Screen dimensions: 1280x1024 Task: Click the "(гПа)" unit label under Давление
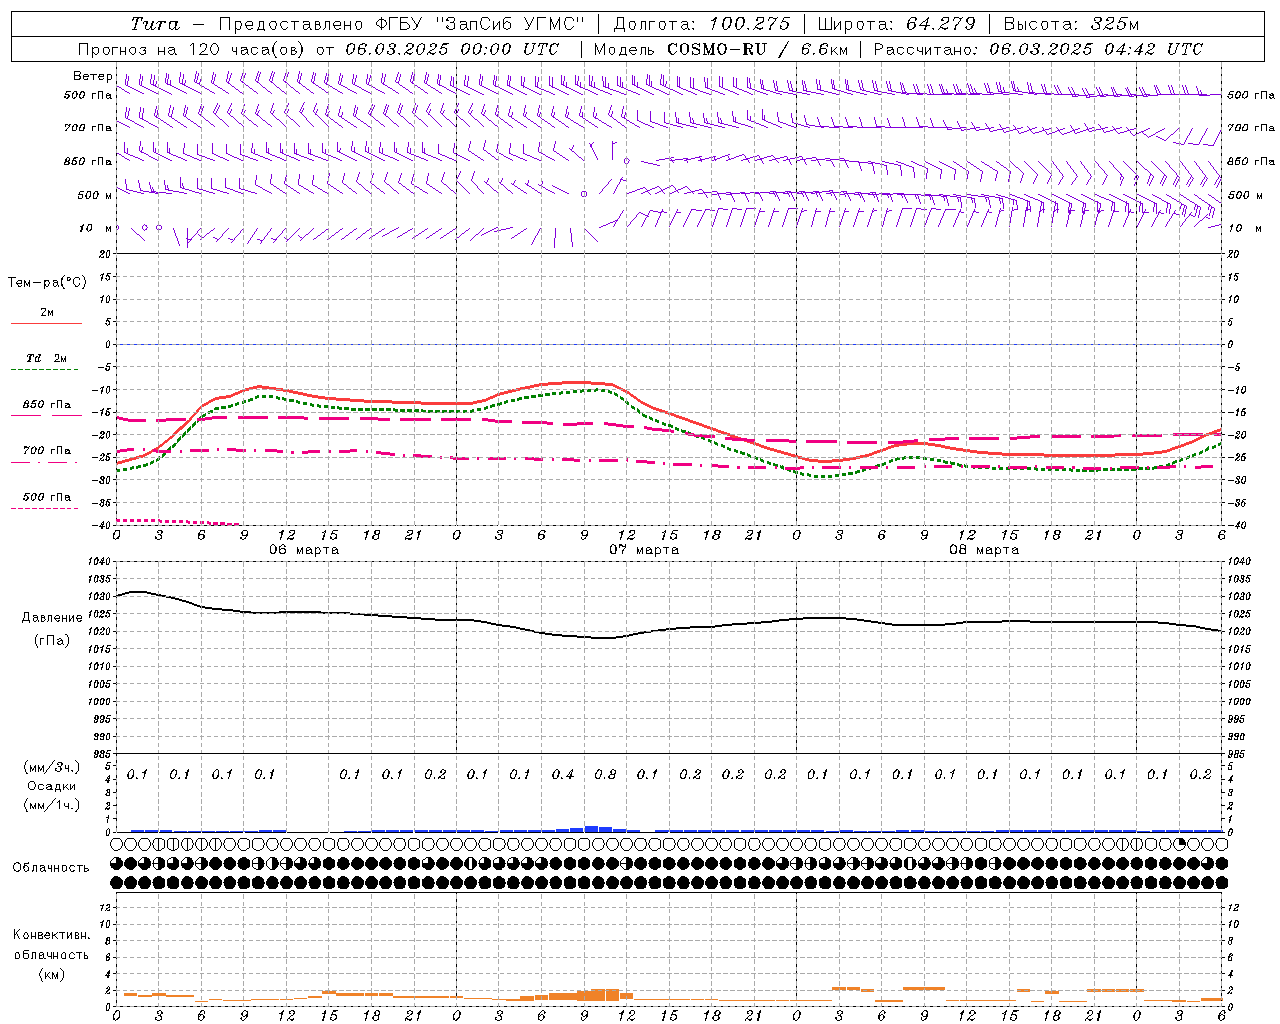coord(53,641)
